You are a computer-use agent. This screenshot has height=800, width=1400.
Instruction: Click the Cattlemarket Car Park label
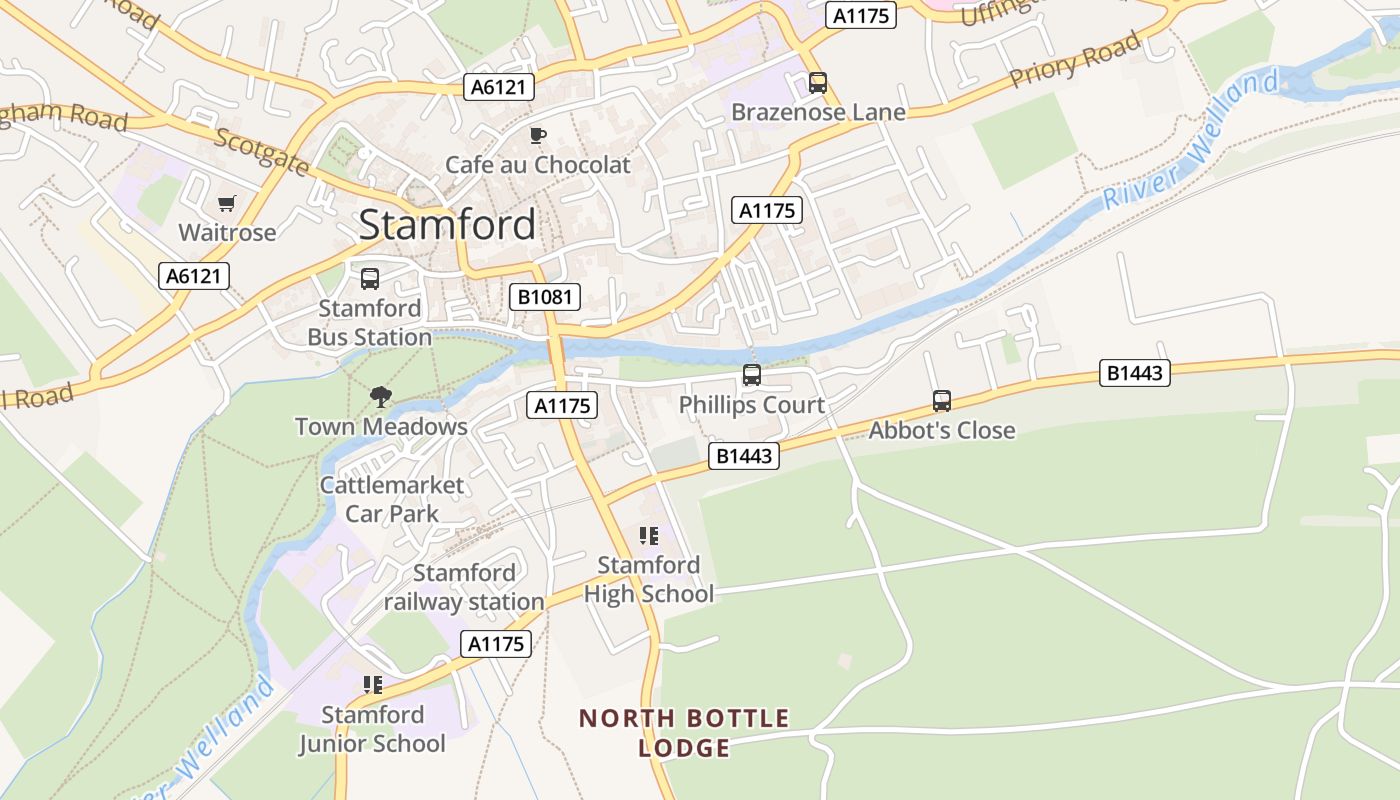point(392,499)
